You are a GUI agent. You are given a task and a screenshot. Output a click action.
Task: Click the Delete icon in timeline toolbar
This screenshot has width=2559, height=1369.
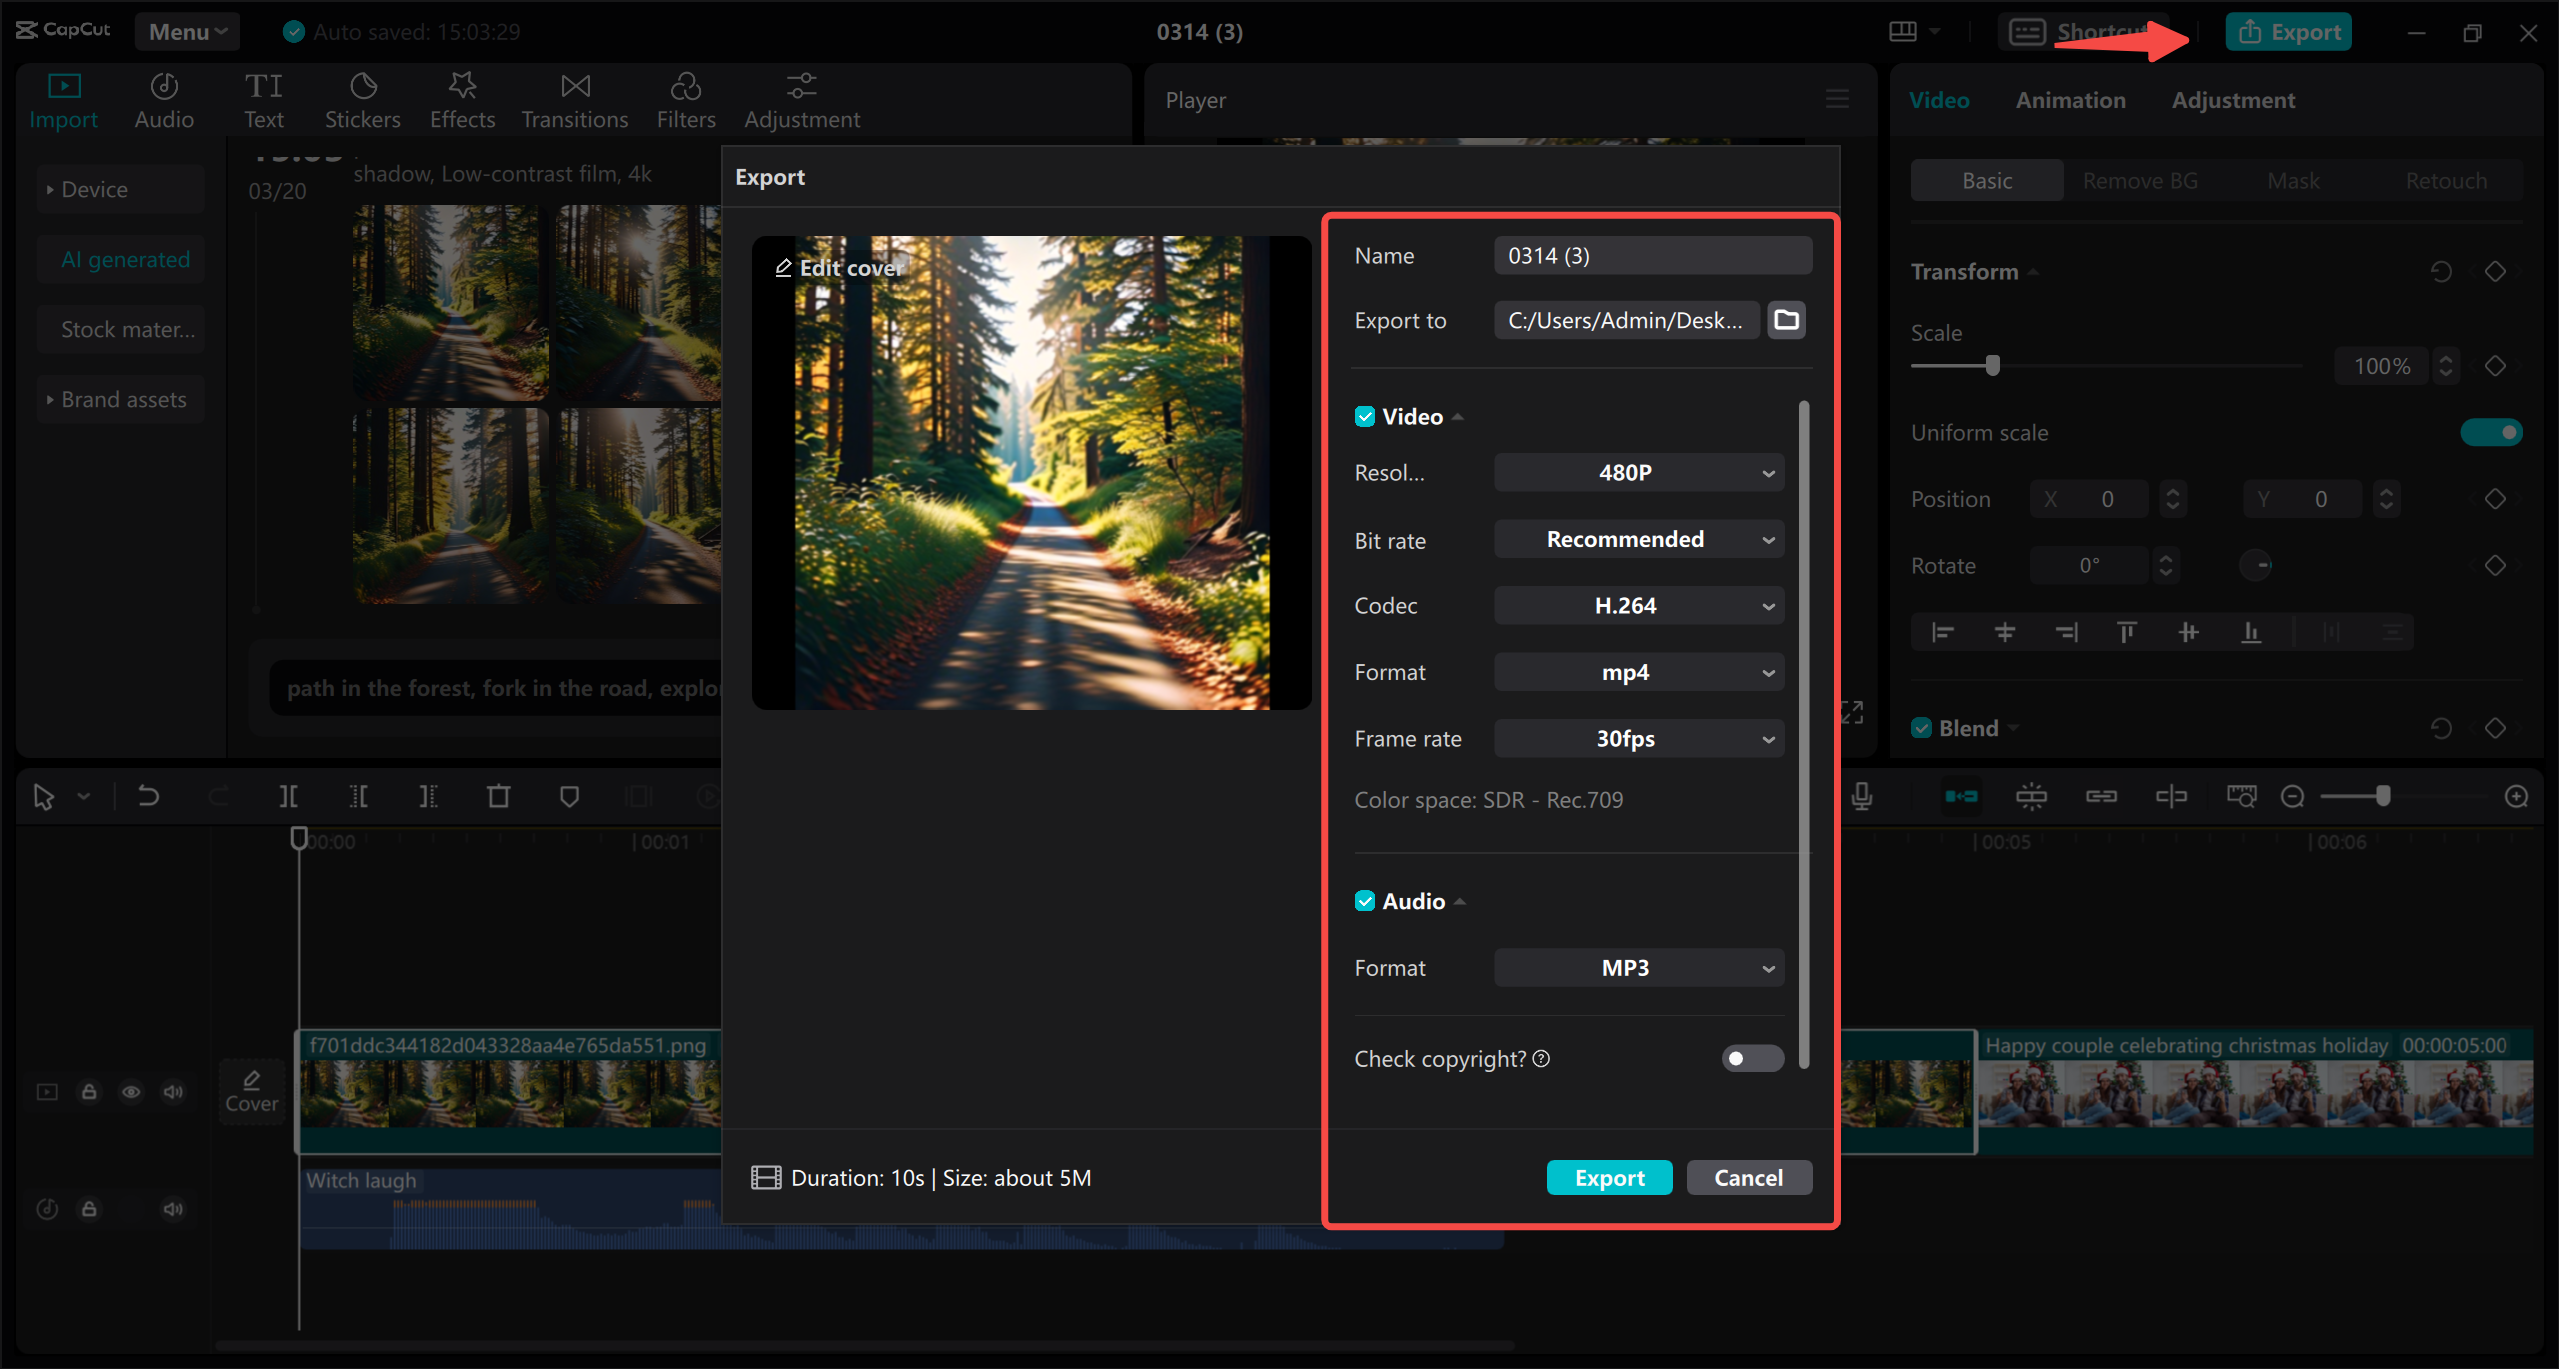pyautogui.click(x=499, y=795)
